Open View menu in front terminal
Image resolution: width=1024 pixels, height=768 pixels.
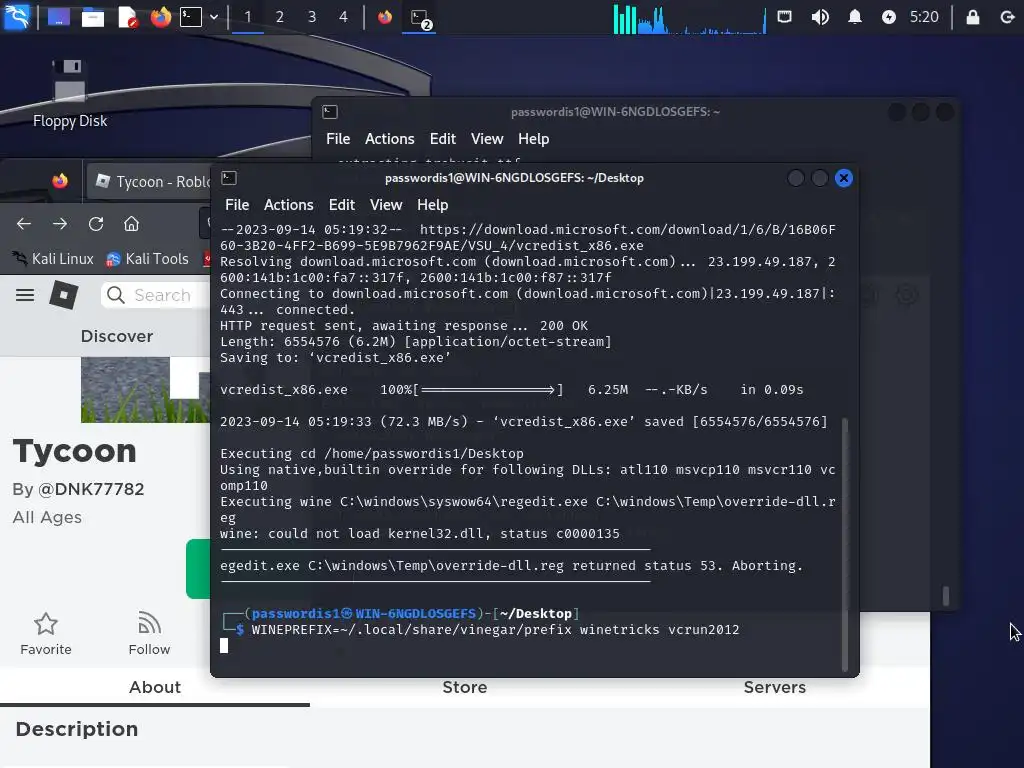coord(386,205)
